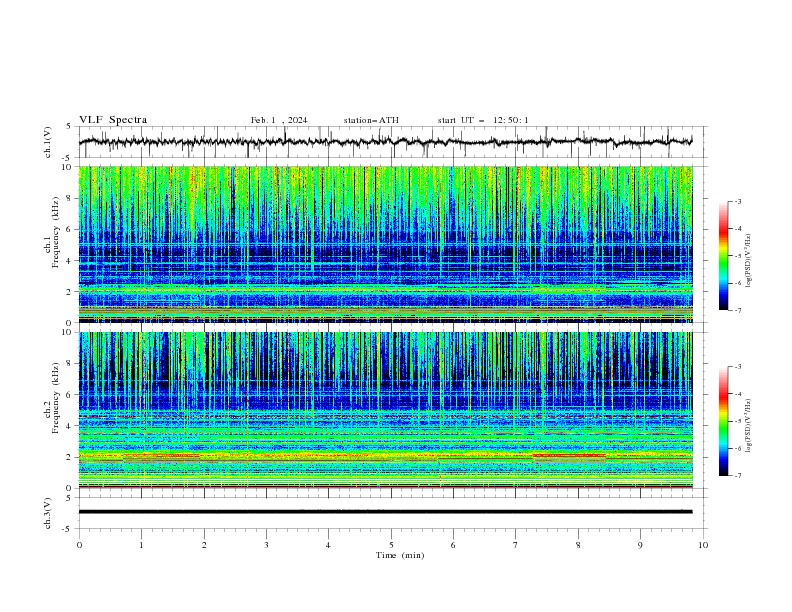Screen dimensions: 792x612
Task: Click the ch.3(V) axis upper tick "5"
Action: point(68,498)
